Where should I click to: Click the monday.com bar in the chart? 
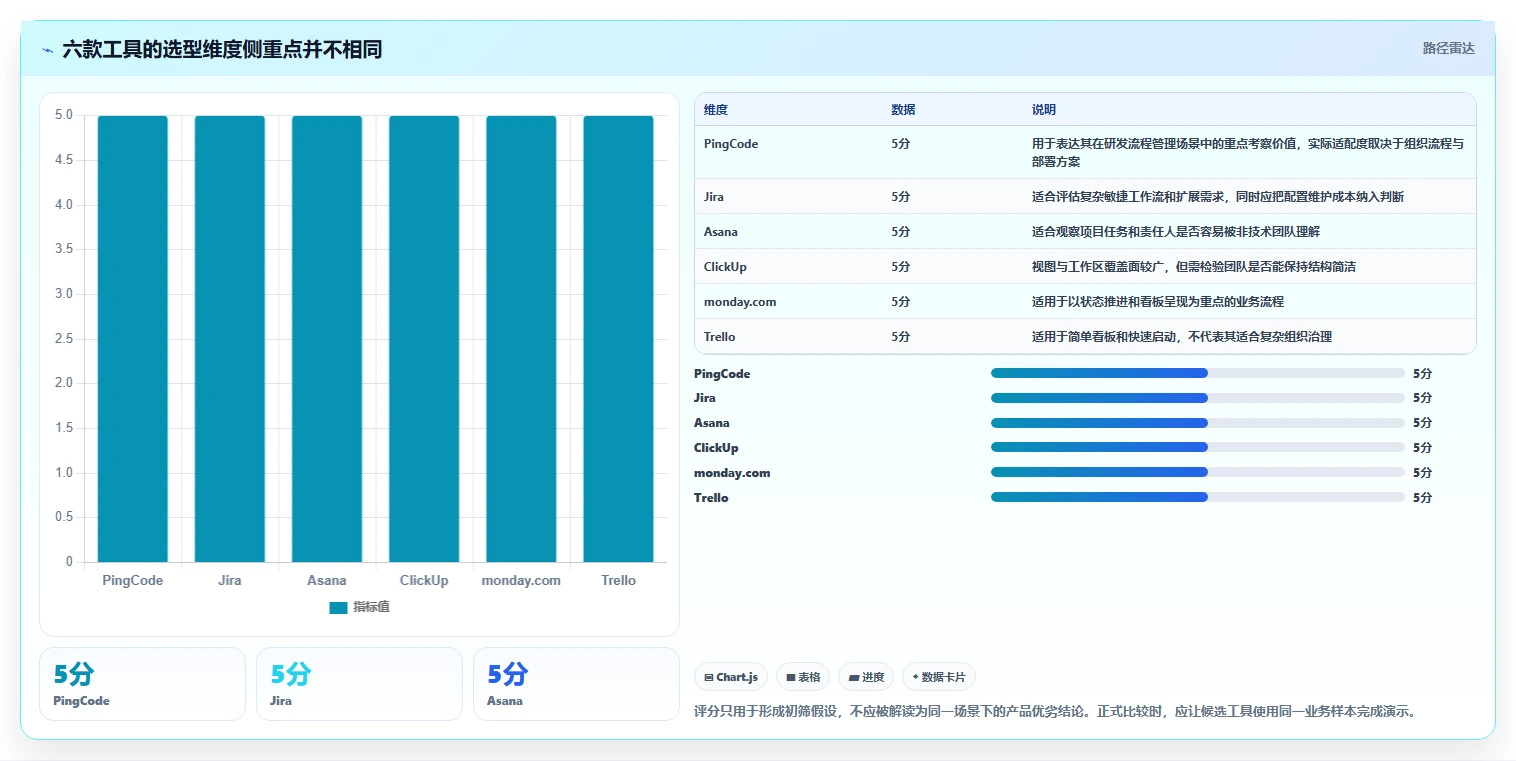[521, 339]
